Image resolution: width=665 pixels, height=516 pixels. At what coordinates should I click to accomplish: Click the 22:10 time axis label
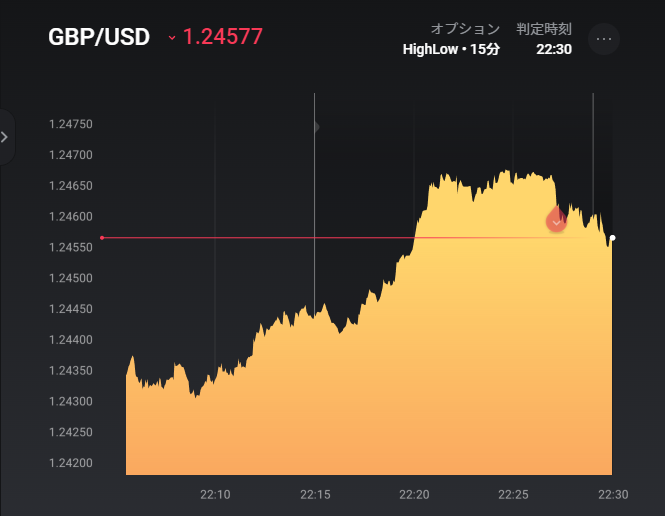(x=215, y=494)
